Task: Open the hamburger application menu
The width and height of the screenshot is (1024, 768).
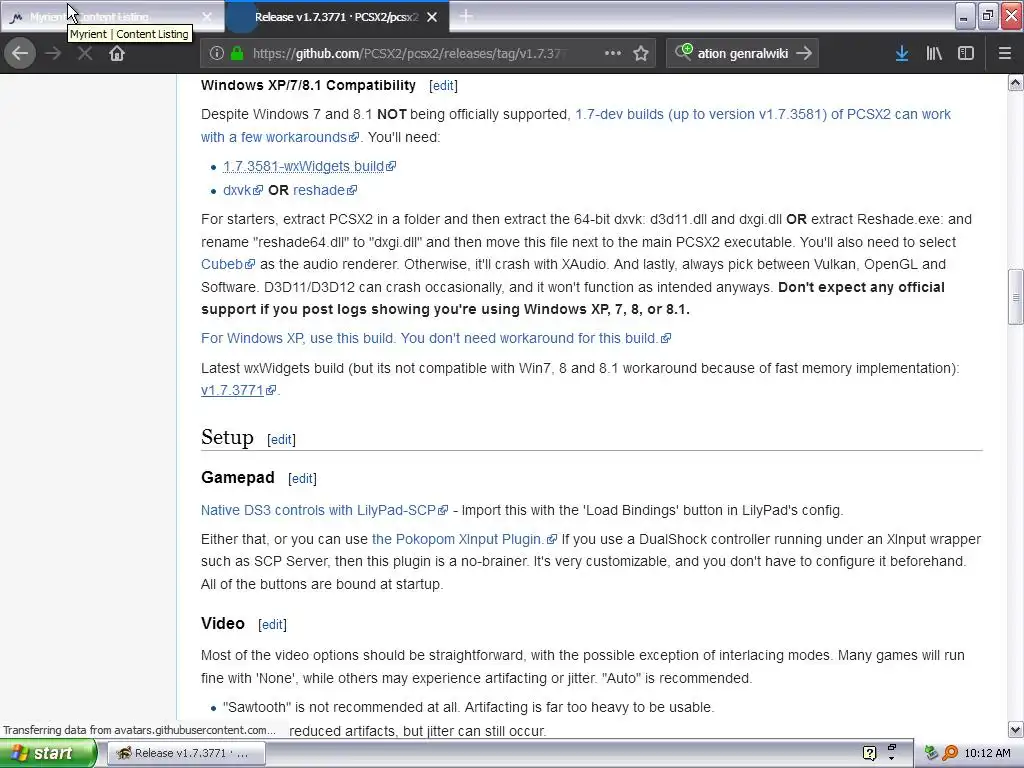Action: tap(1004, 54)
